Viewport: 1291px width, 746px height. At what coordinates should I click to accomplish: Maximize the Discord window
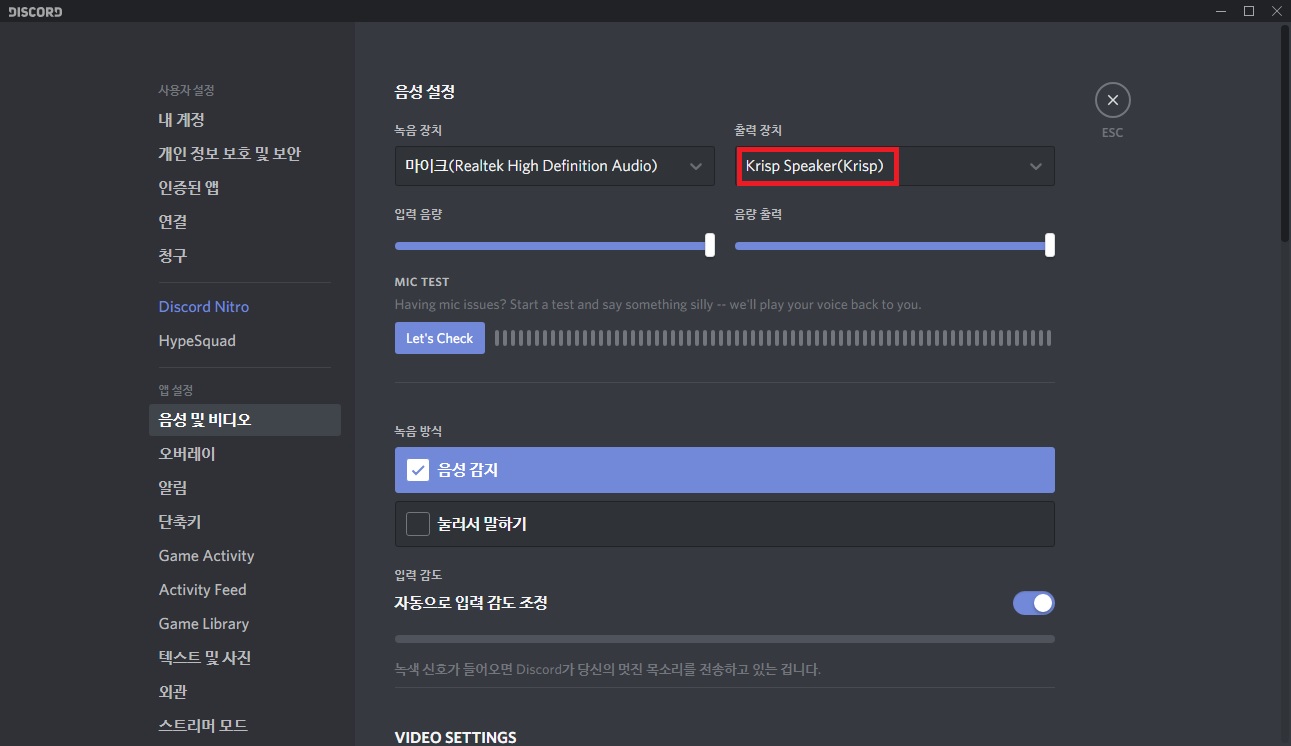[1249, 11]
